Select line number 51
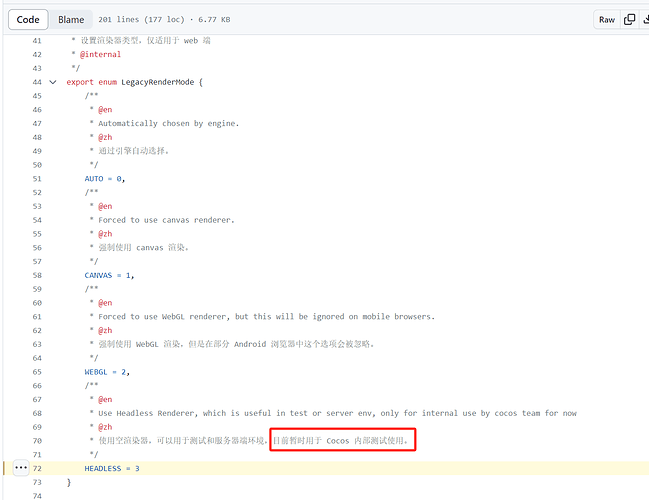The image size is (649, 500). [37, 179]
